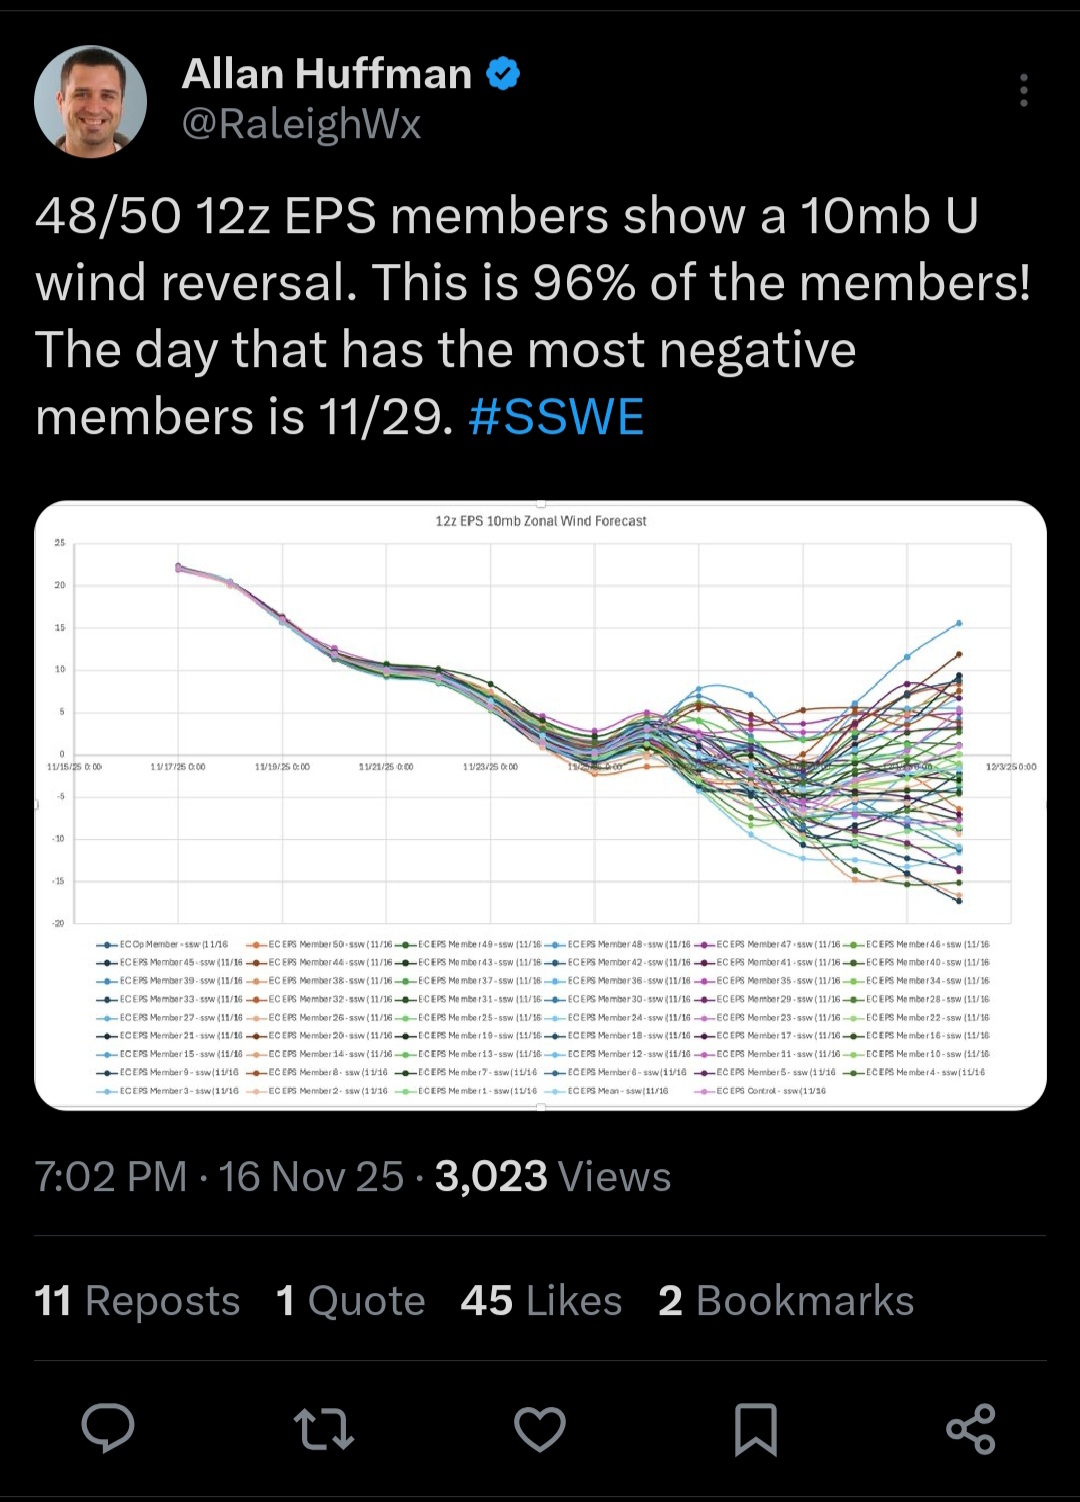Bookmark this tweet

tap(756, 1428)
